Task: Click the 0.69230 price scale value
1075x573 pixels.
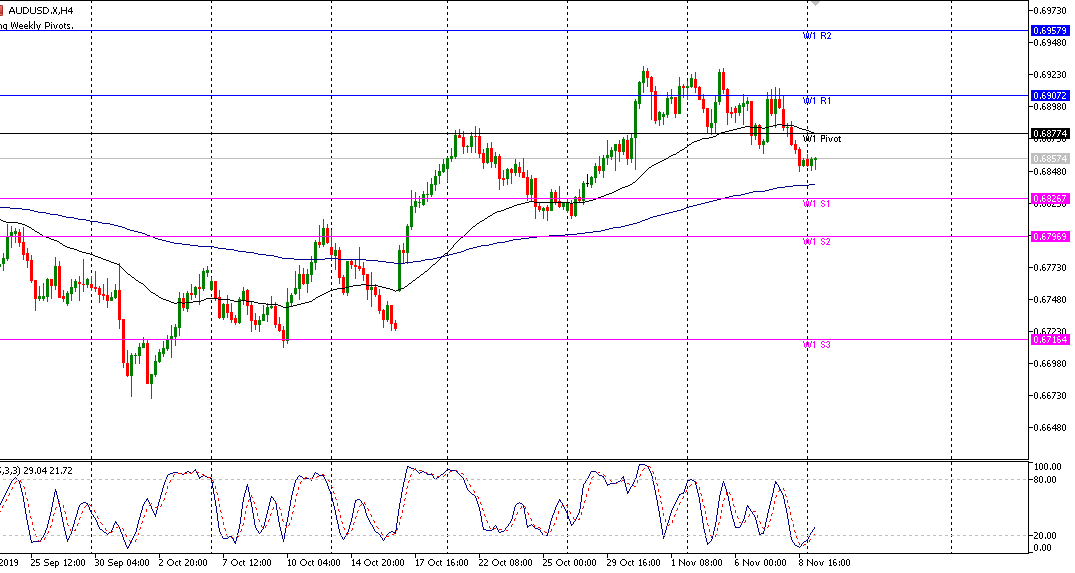Action: [1050, 75]
